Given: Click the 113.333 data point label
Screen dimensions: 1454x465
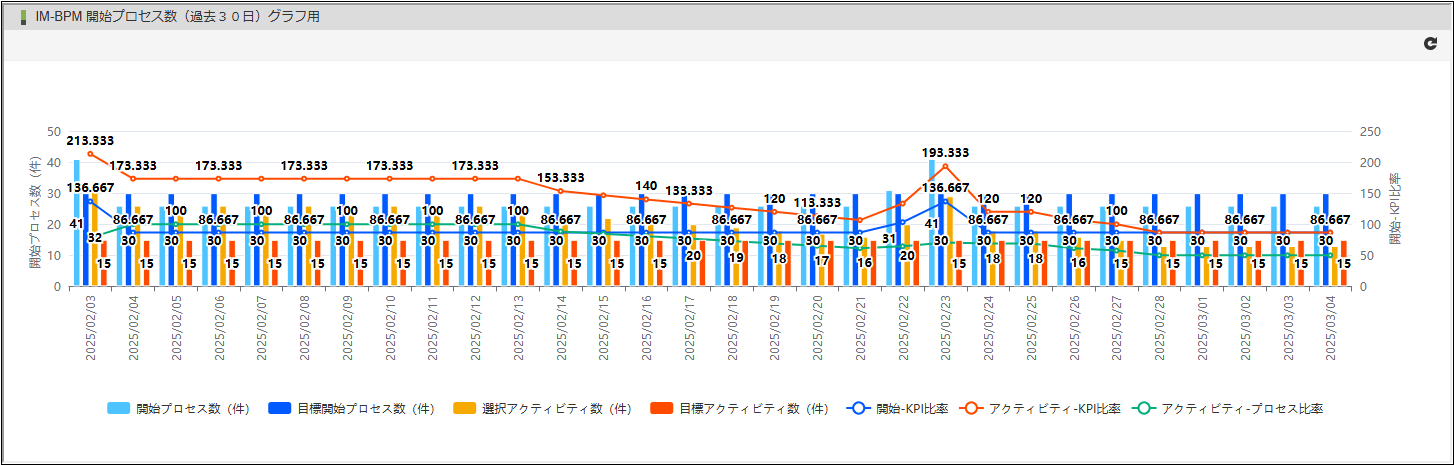Looking at the screenshot, I should pos(817,203).
